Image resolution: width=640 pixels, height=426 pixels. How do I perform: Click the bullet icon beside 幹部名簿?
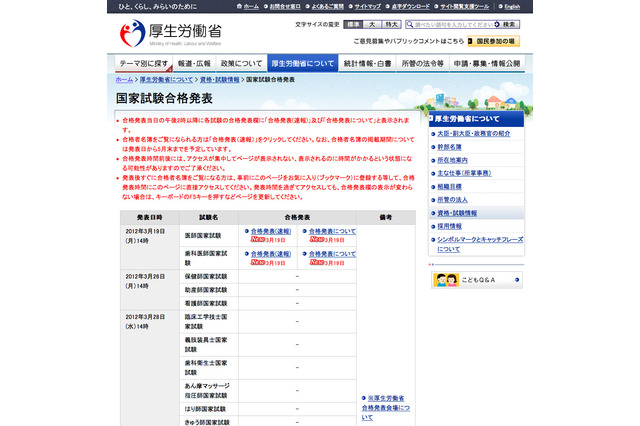(433, 147)
